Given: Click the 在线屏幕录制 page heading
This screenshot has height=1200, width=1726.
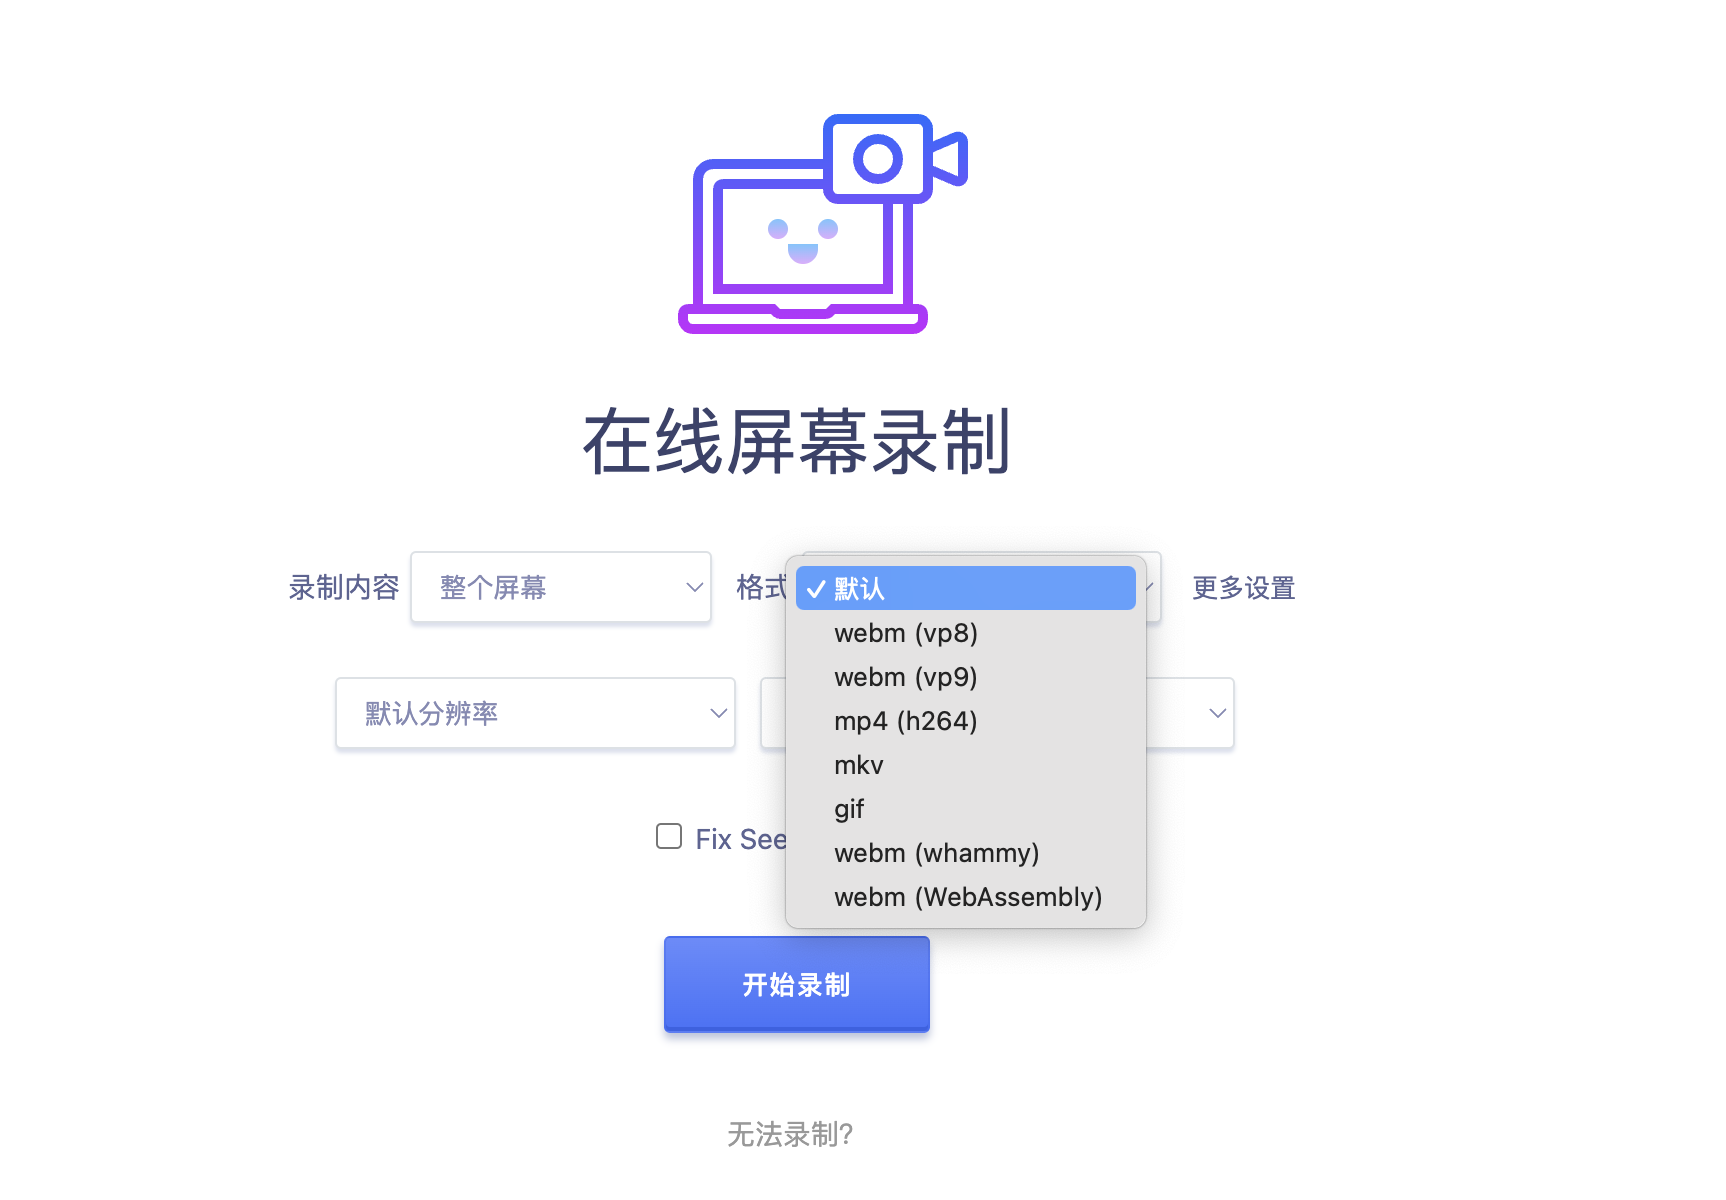Looking at the screenshot, I should tap(797, 441).
